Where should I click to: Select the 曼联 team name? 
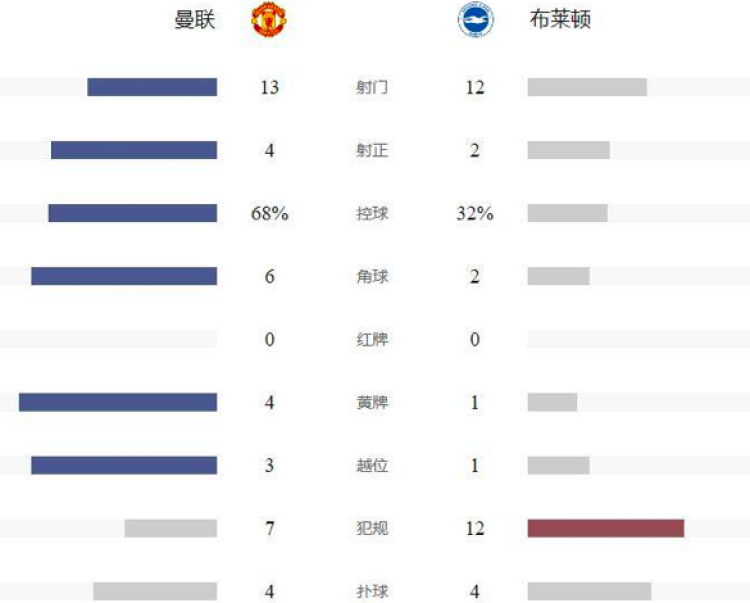coord(195,20)
